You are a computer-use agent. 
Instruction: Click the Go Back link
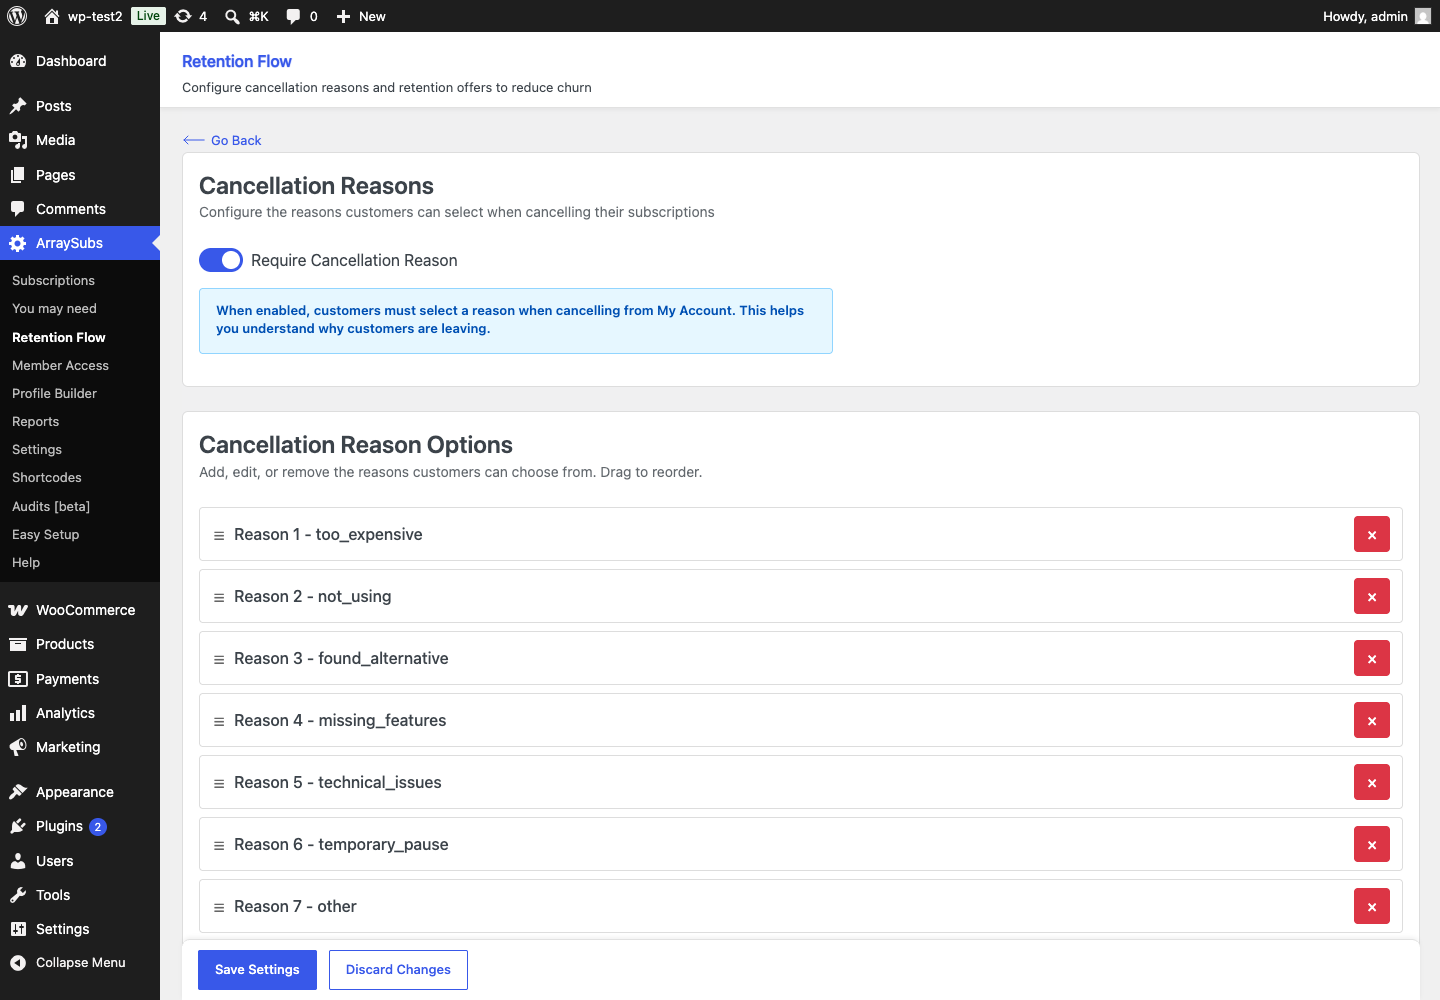point(222,141)
